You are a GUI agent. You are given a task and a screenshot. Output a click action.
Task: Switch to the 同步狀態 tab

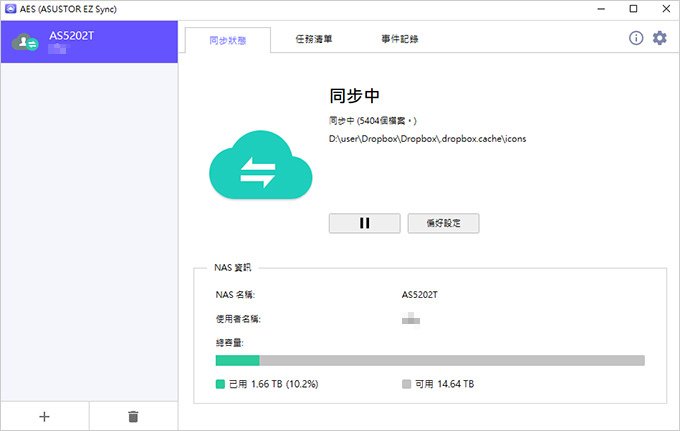point(228,40)
